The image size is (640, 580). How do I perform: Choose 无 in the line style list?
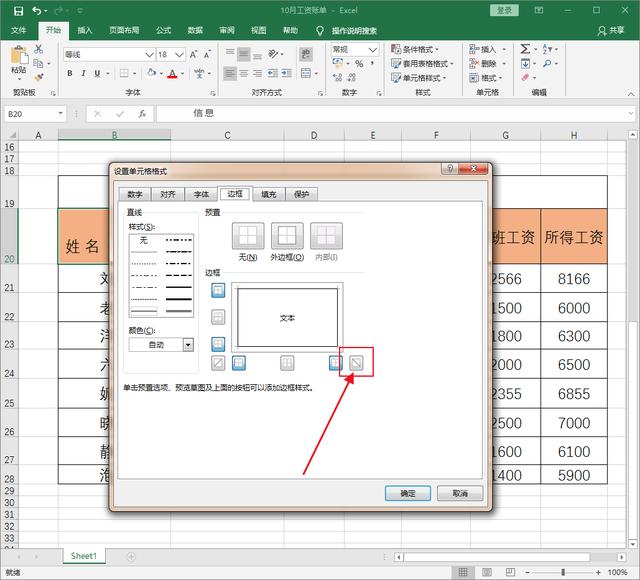(143, 240)
